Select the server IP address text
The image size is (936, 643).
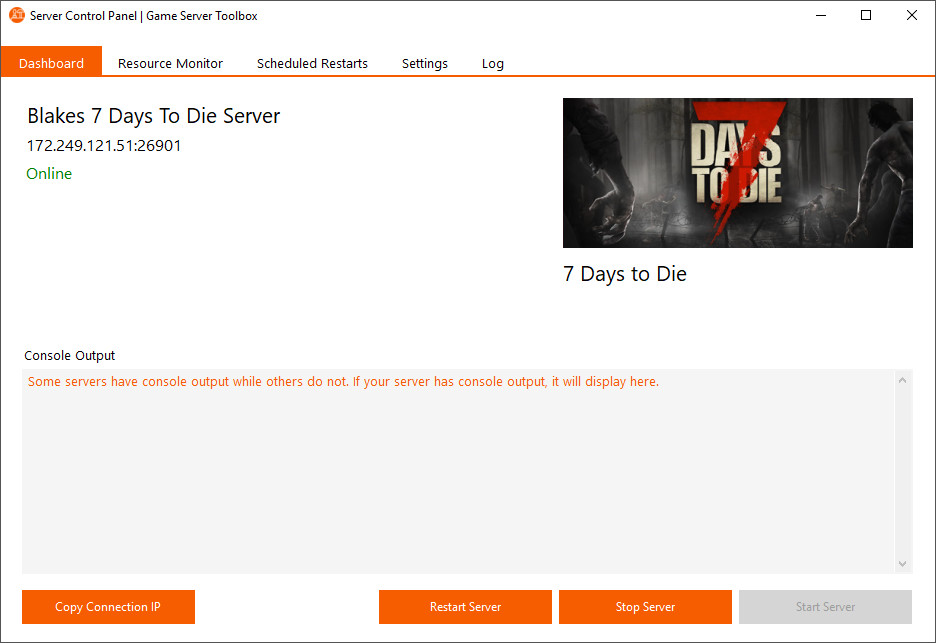click(104, 145)
